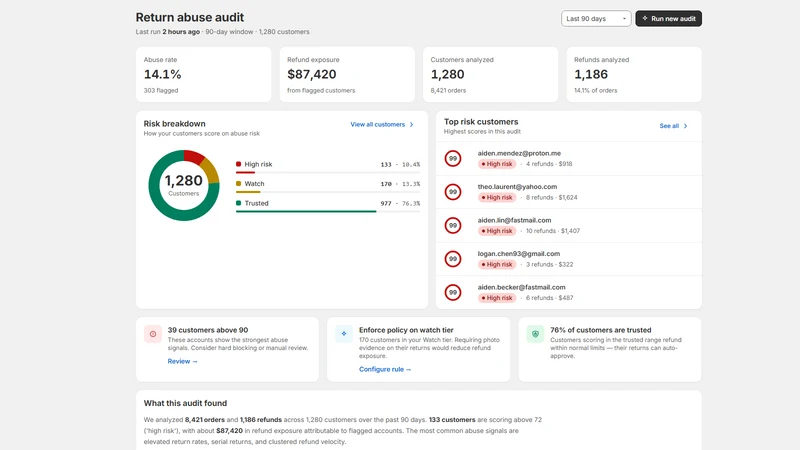Viewport: 800px width, 450px height.
Task: Click the green shield icon beside 76% of customers are trusted
Action: [x=535, y=334]
